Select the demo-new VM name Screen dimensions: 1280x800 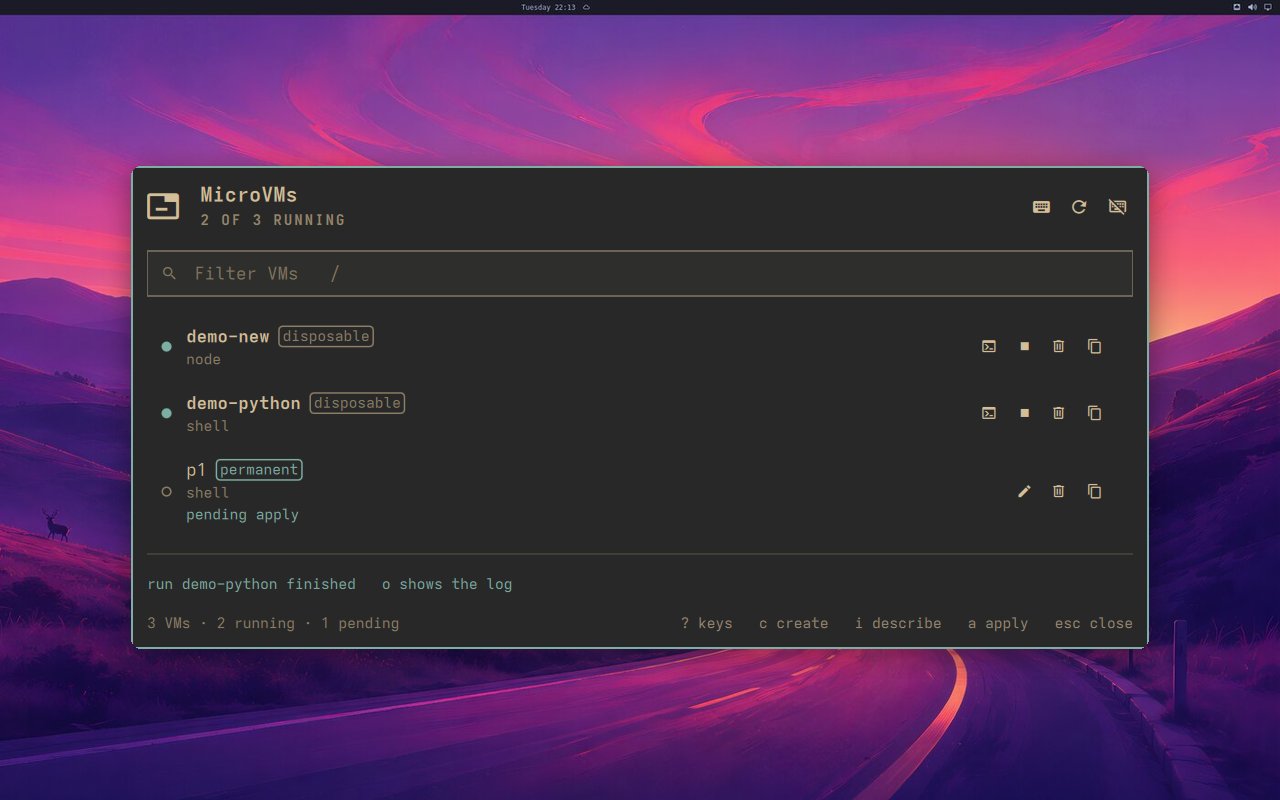tap(228, 336)
